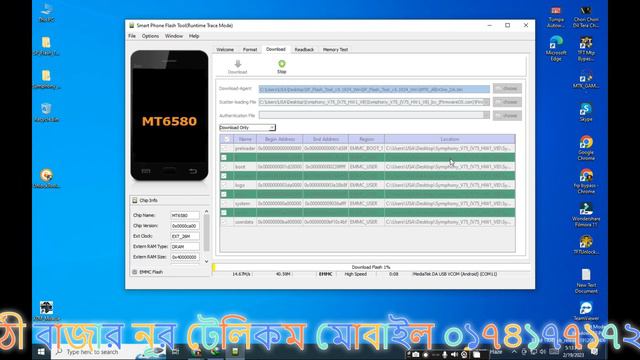The width and height of the screenshot is (640, 360).
Task: Switch to the Memory Test tab
Action: 335,50
